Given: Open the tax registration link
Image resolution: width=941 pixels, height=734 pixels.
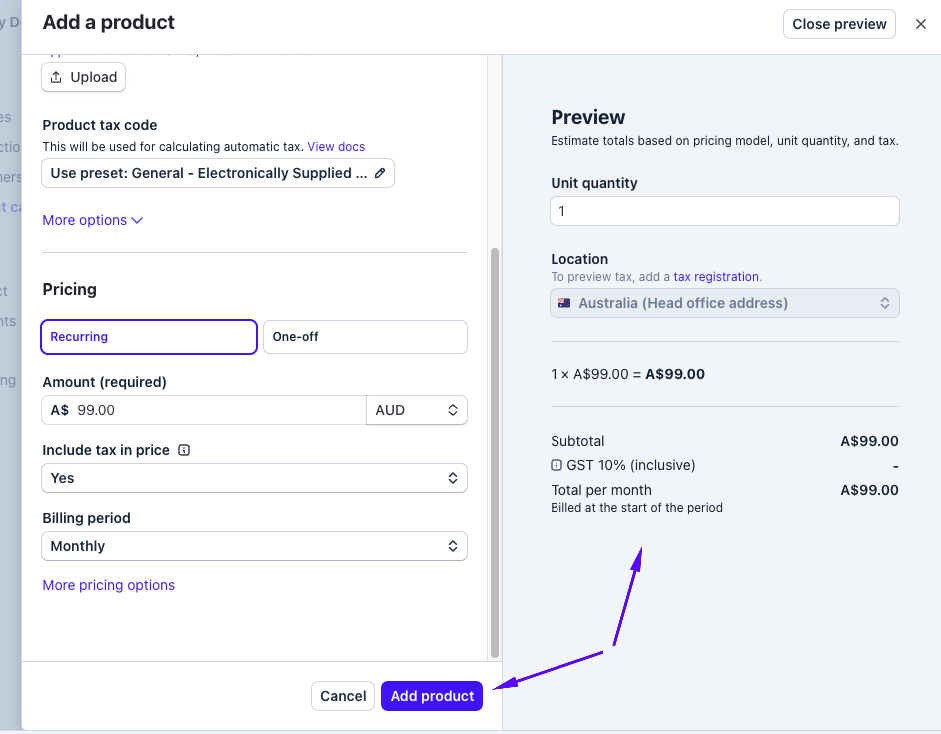Looking at the screenshot, I should (x=716, y=277).
